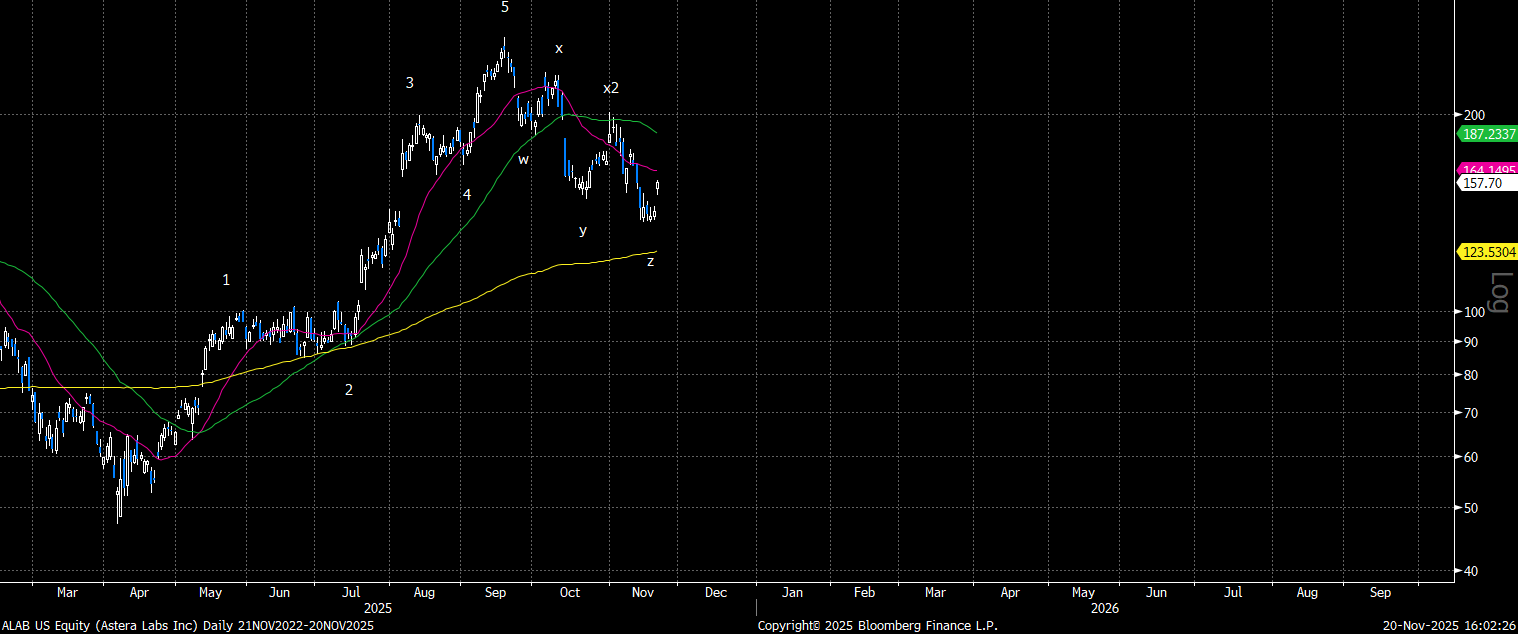Select the 'y' wave annotation label
The image size is (1518, 634).
click(583, 230)
